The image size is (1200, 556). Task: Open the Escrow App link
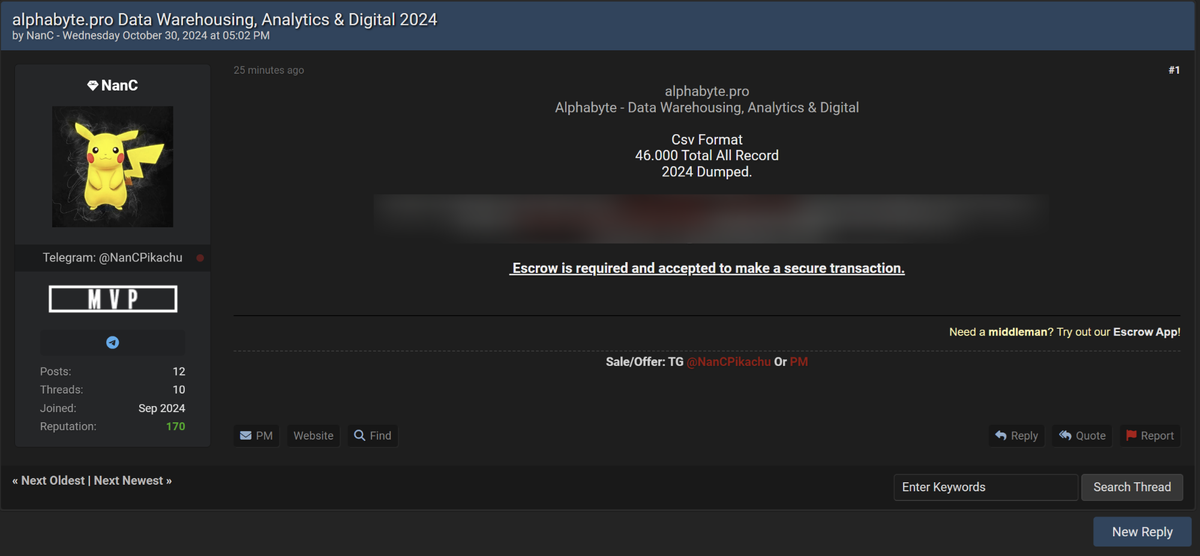click(1145, 332)
